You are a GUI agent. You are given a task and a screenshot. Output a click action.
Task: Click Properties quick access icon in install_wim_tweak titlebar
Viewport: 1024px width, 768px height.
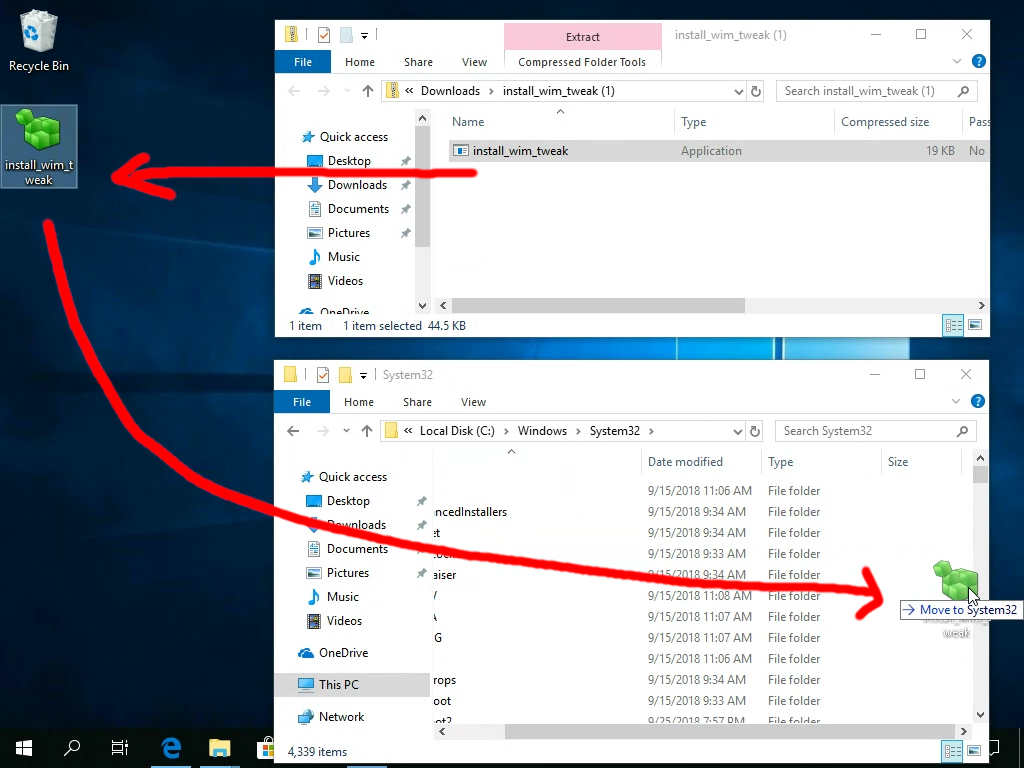click(324, 35)
